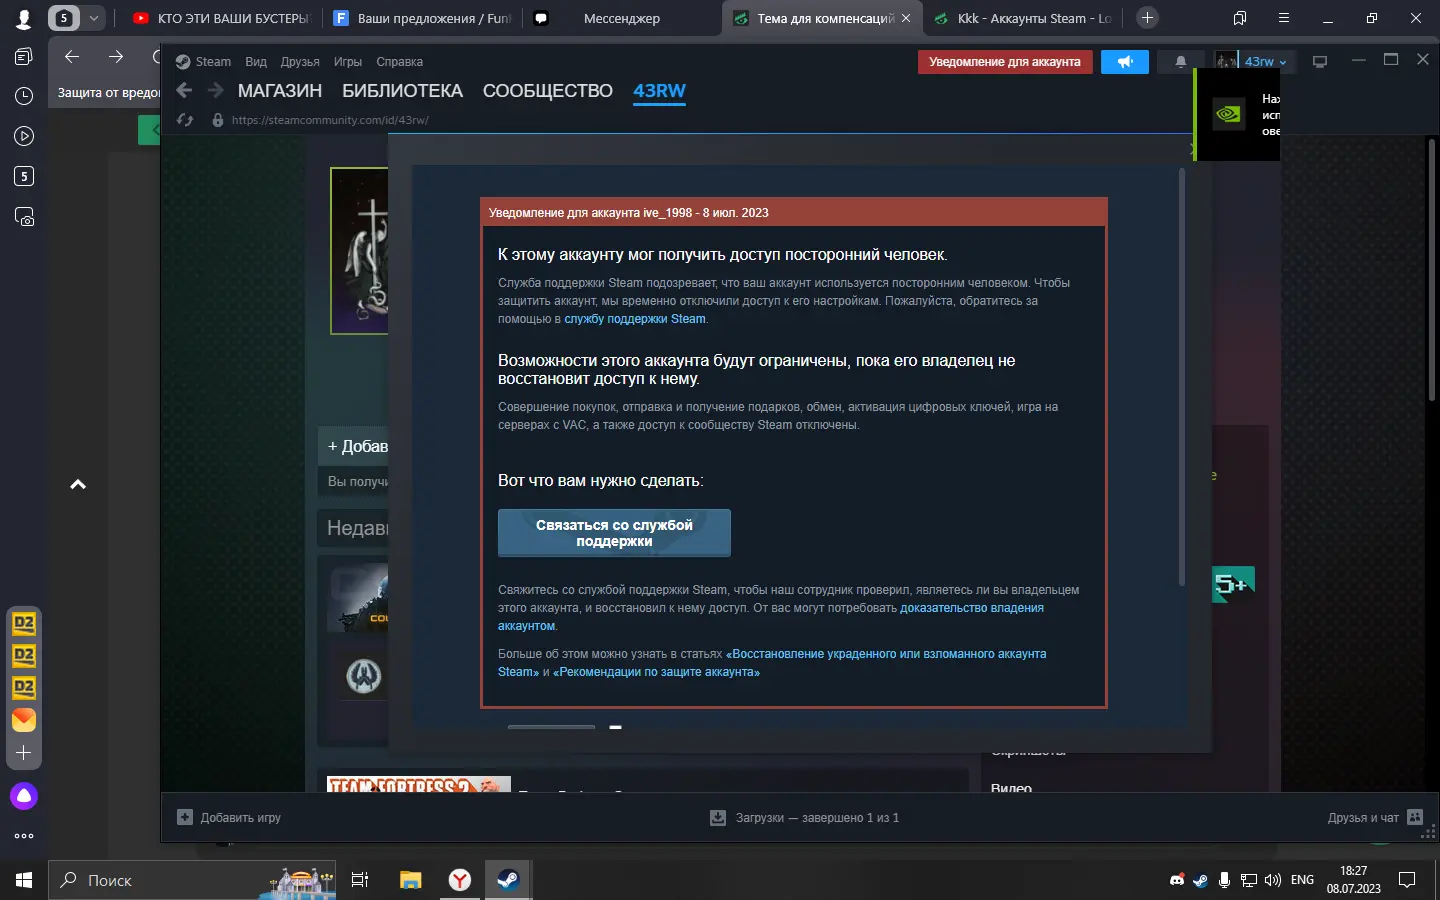The width and height of the screenshot is (1440, 900).
Task: Go to the СООБЩЕСТВО section
Action: [x=548, y=91]
